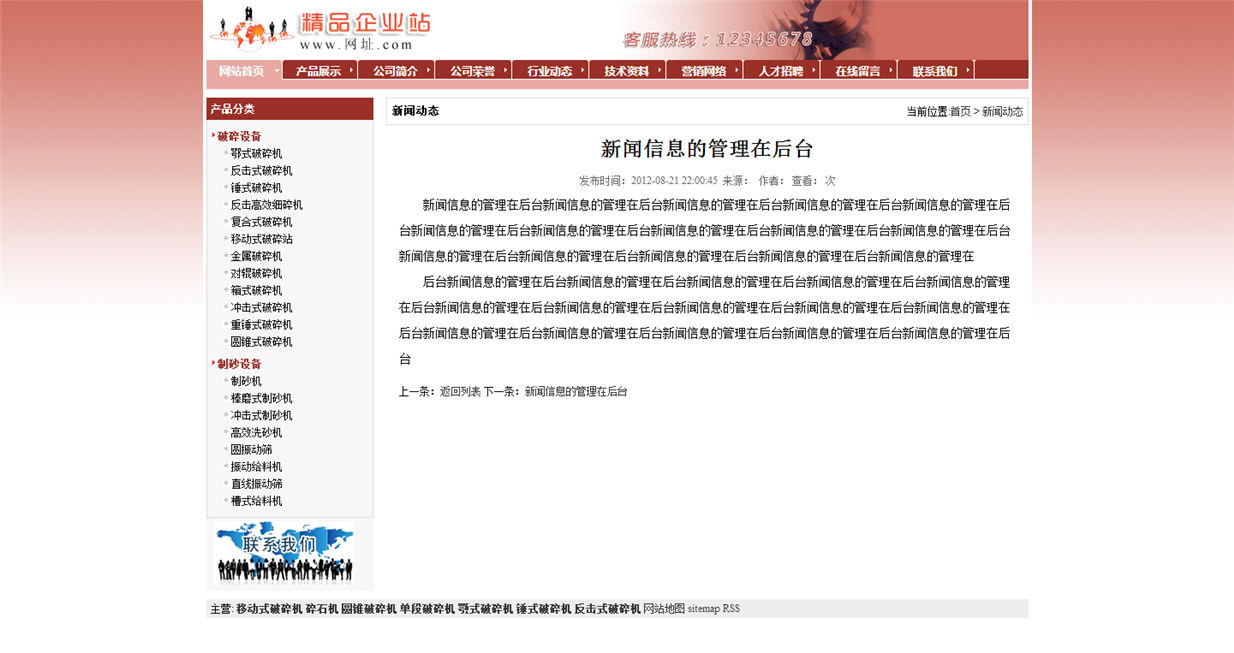Open the 产品展示 nav item
This screenshot has width=1234, height=653.
[x=320, y=71]
